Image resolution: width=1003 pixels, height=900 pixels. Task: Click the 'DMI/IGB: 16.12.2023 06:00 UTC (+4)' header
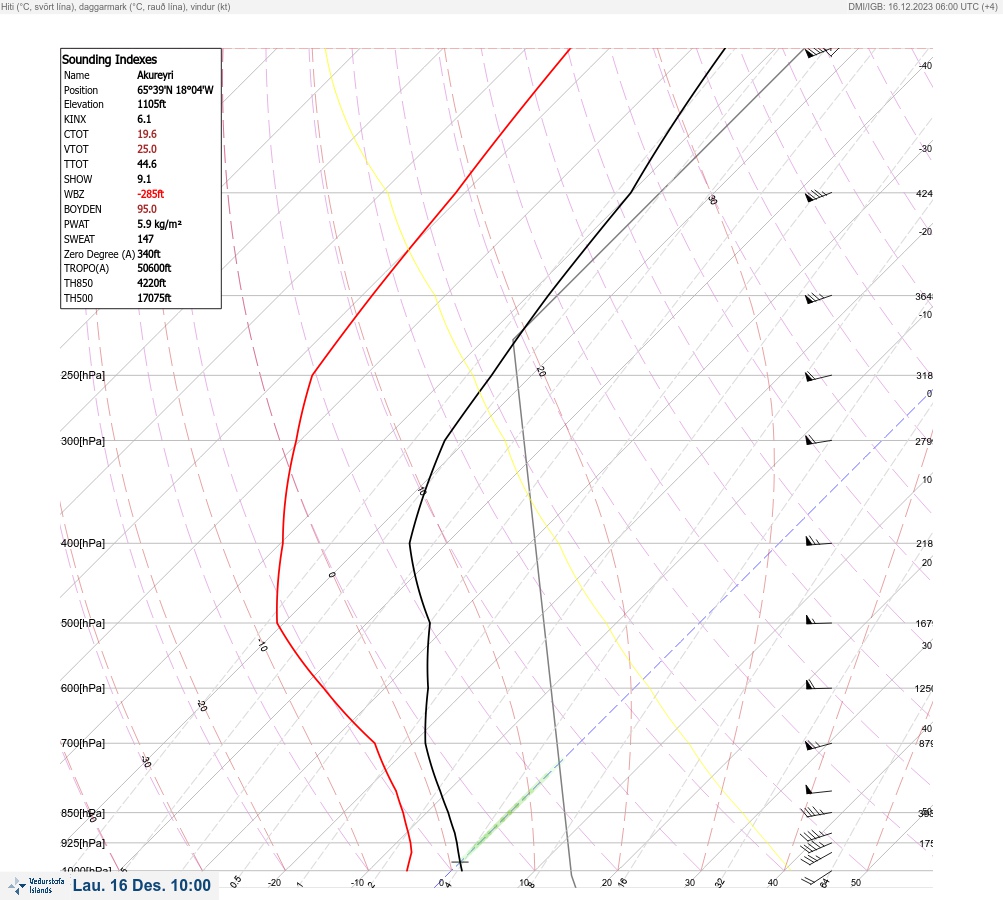(x=922, y=6)
